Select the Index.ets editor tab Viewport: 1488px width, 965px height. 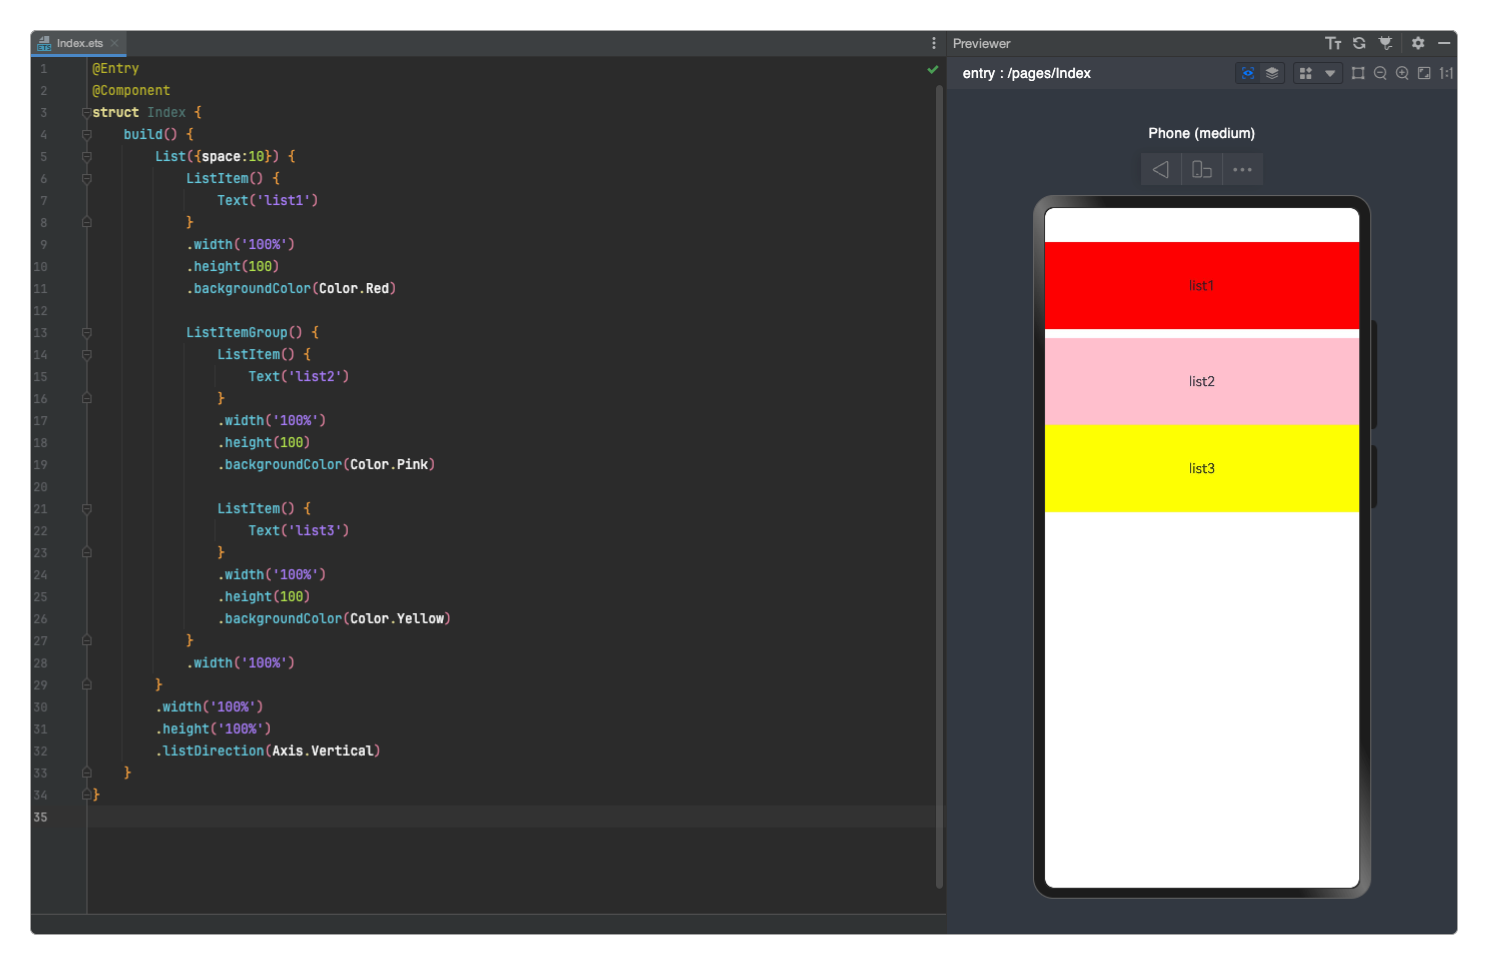[79, 43]
